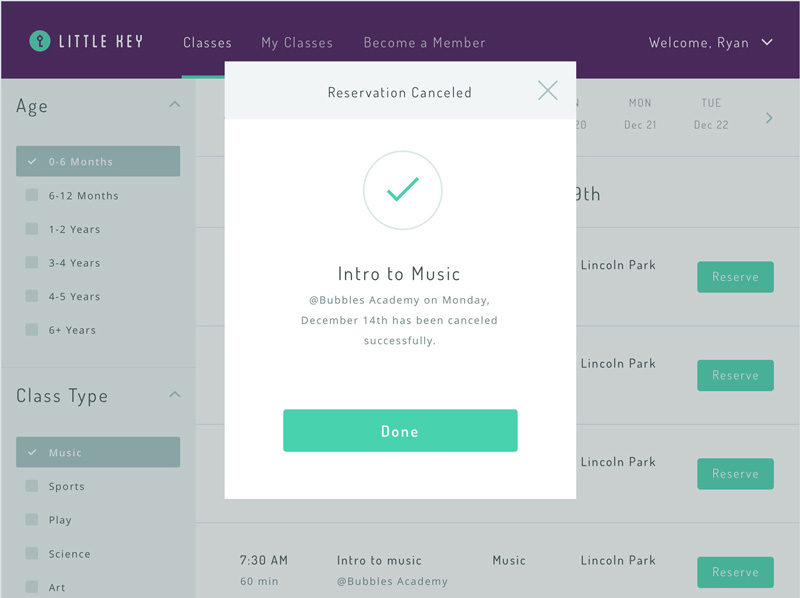The image size is (800, 598).
Task: Check the 3-4 Years age filter
Action: 32,262
